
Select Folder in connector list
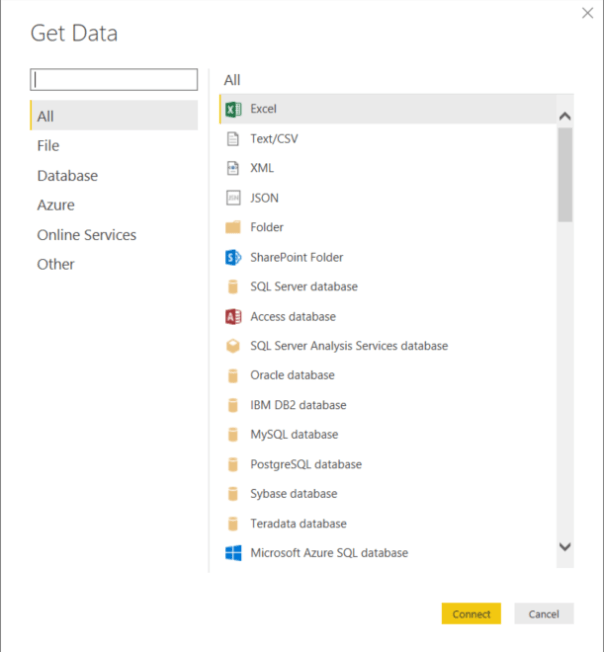(267, 227)
